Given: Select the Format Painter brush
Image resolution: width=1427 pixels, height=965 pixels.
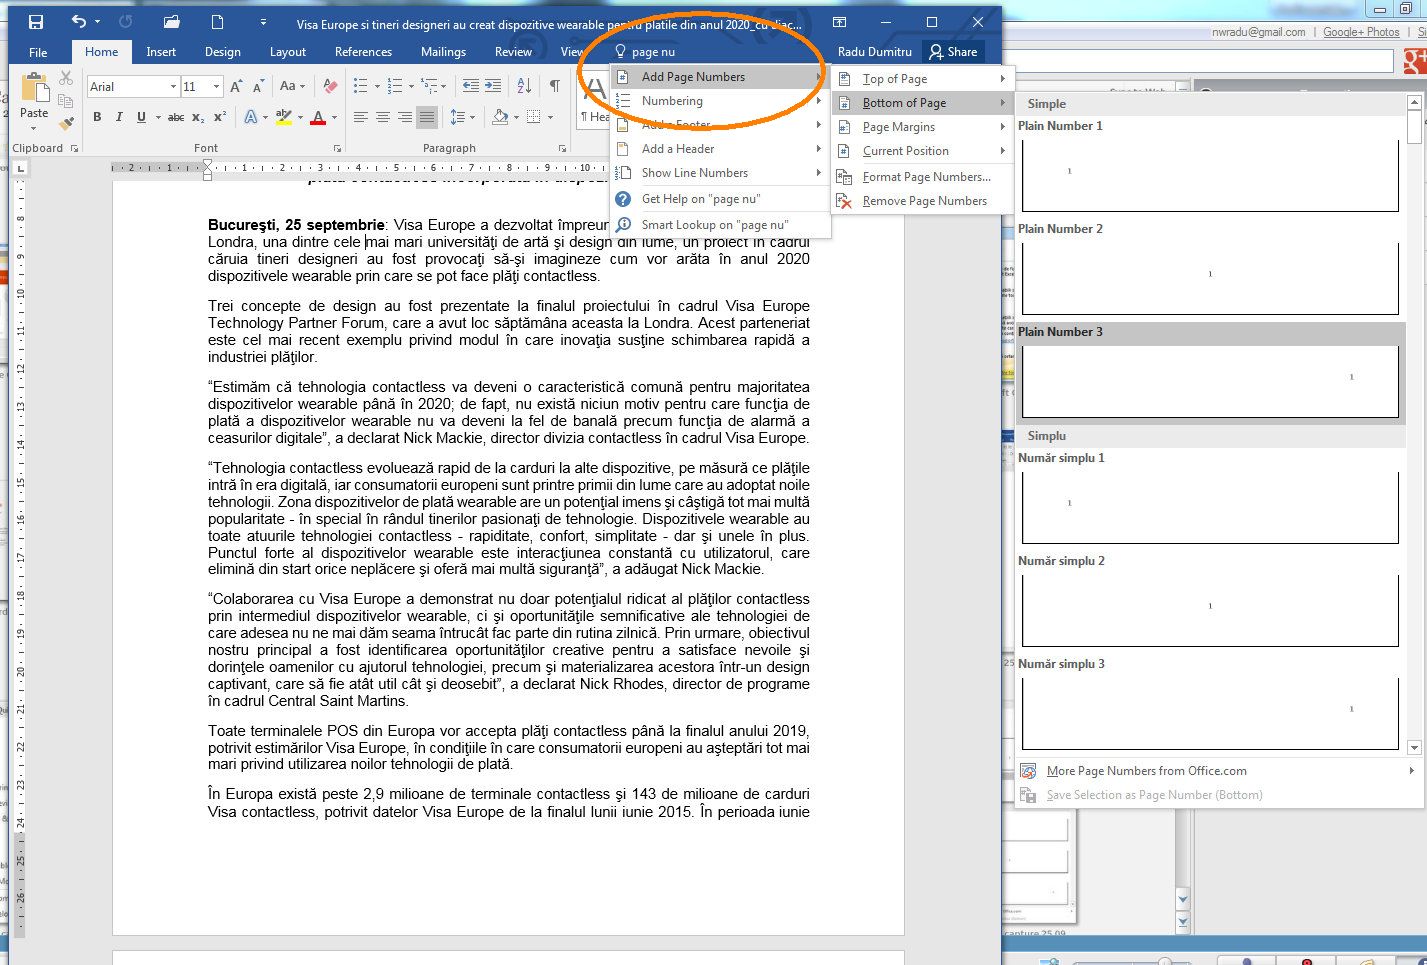Looking at the screenshot, I should tap(66, 124).
